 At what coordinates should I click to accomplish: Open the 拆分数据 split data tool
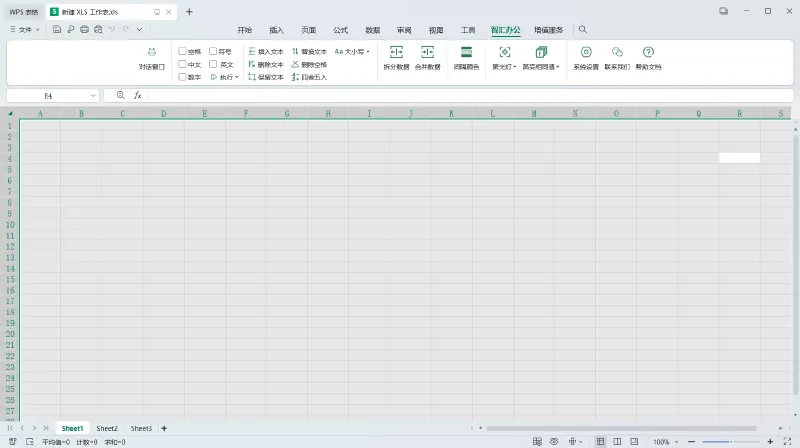(396, 58)
